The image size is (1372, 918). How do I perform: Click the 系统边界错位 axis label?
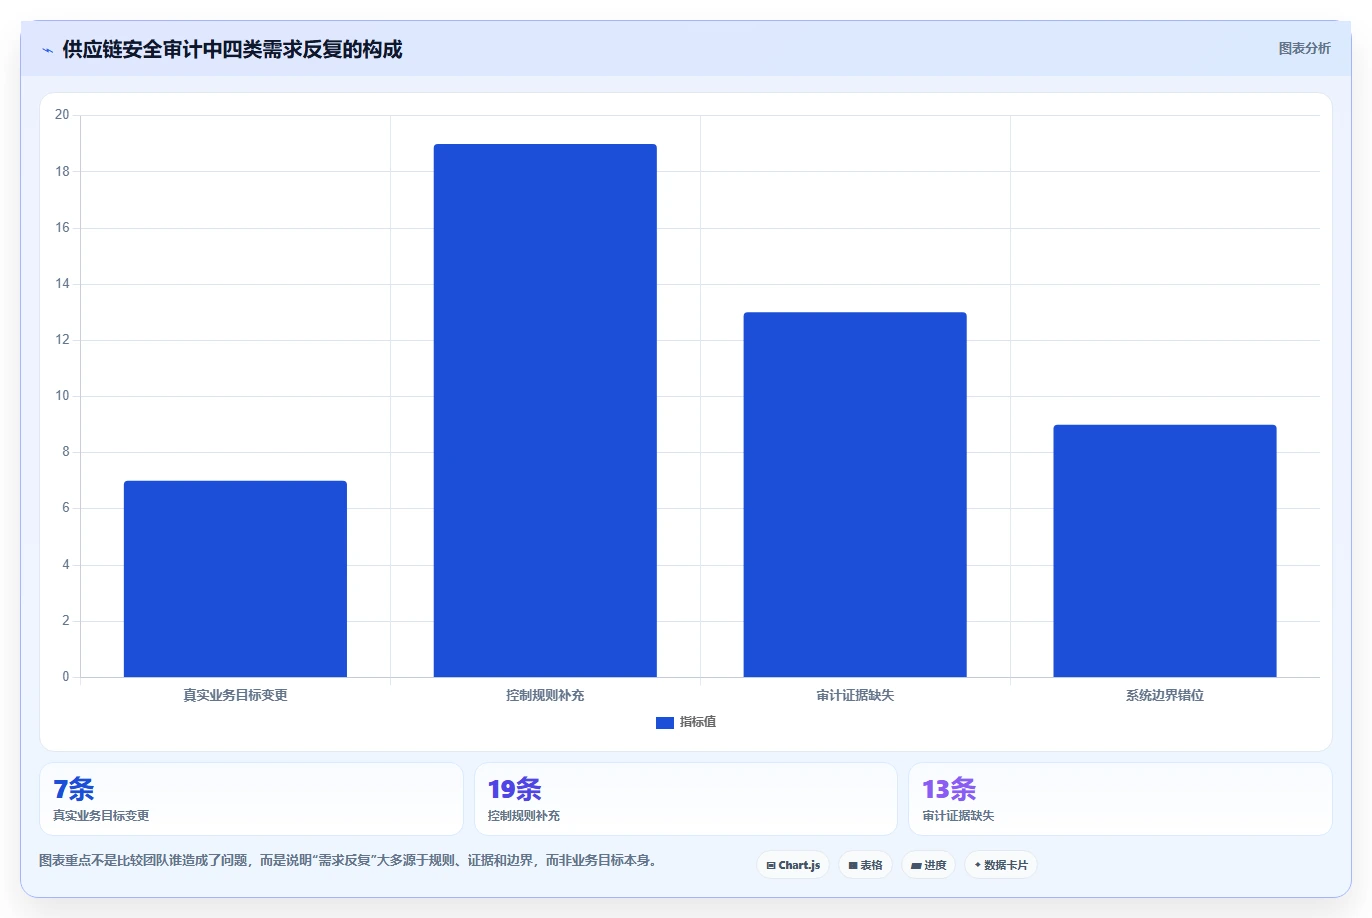click(x=1165, y=695)
